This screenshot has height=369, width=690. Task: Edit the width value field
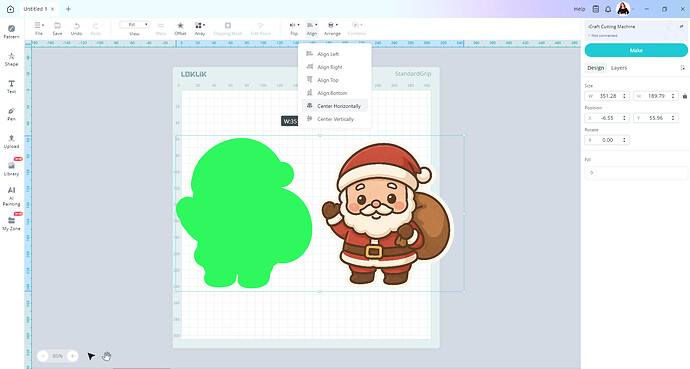607,96
